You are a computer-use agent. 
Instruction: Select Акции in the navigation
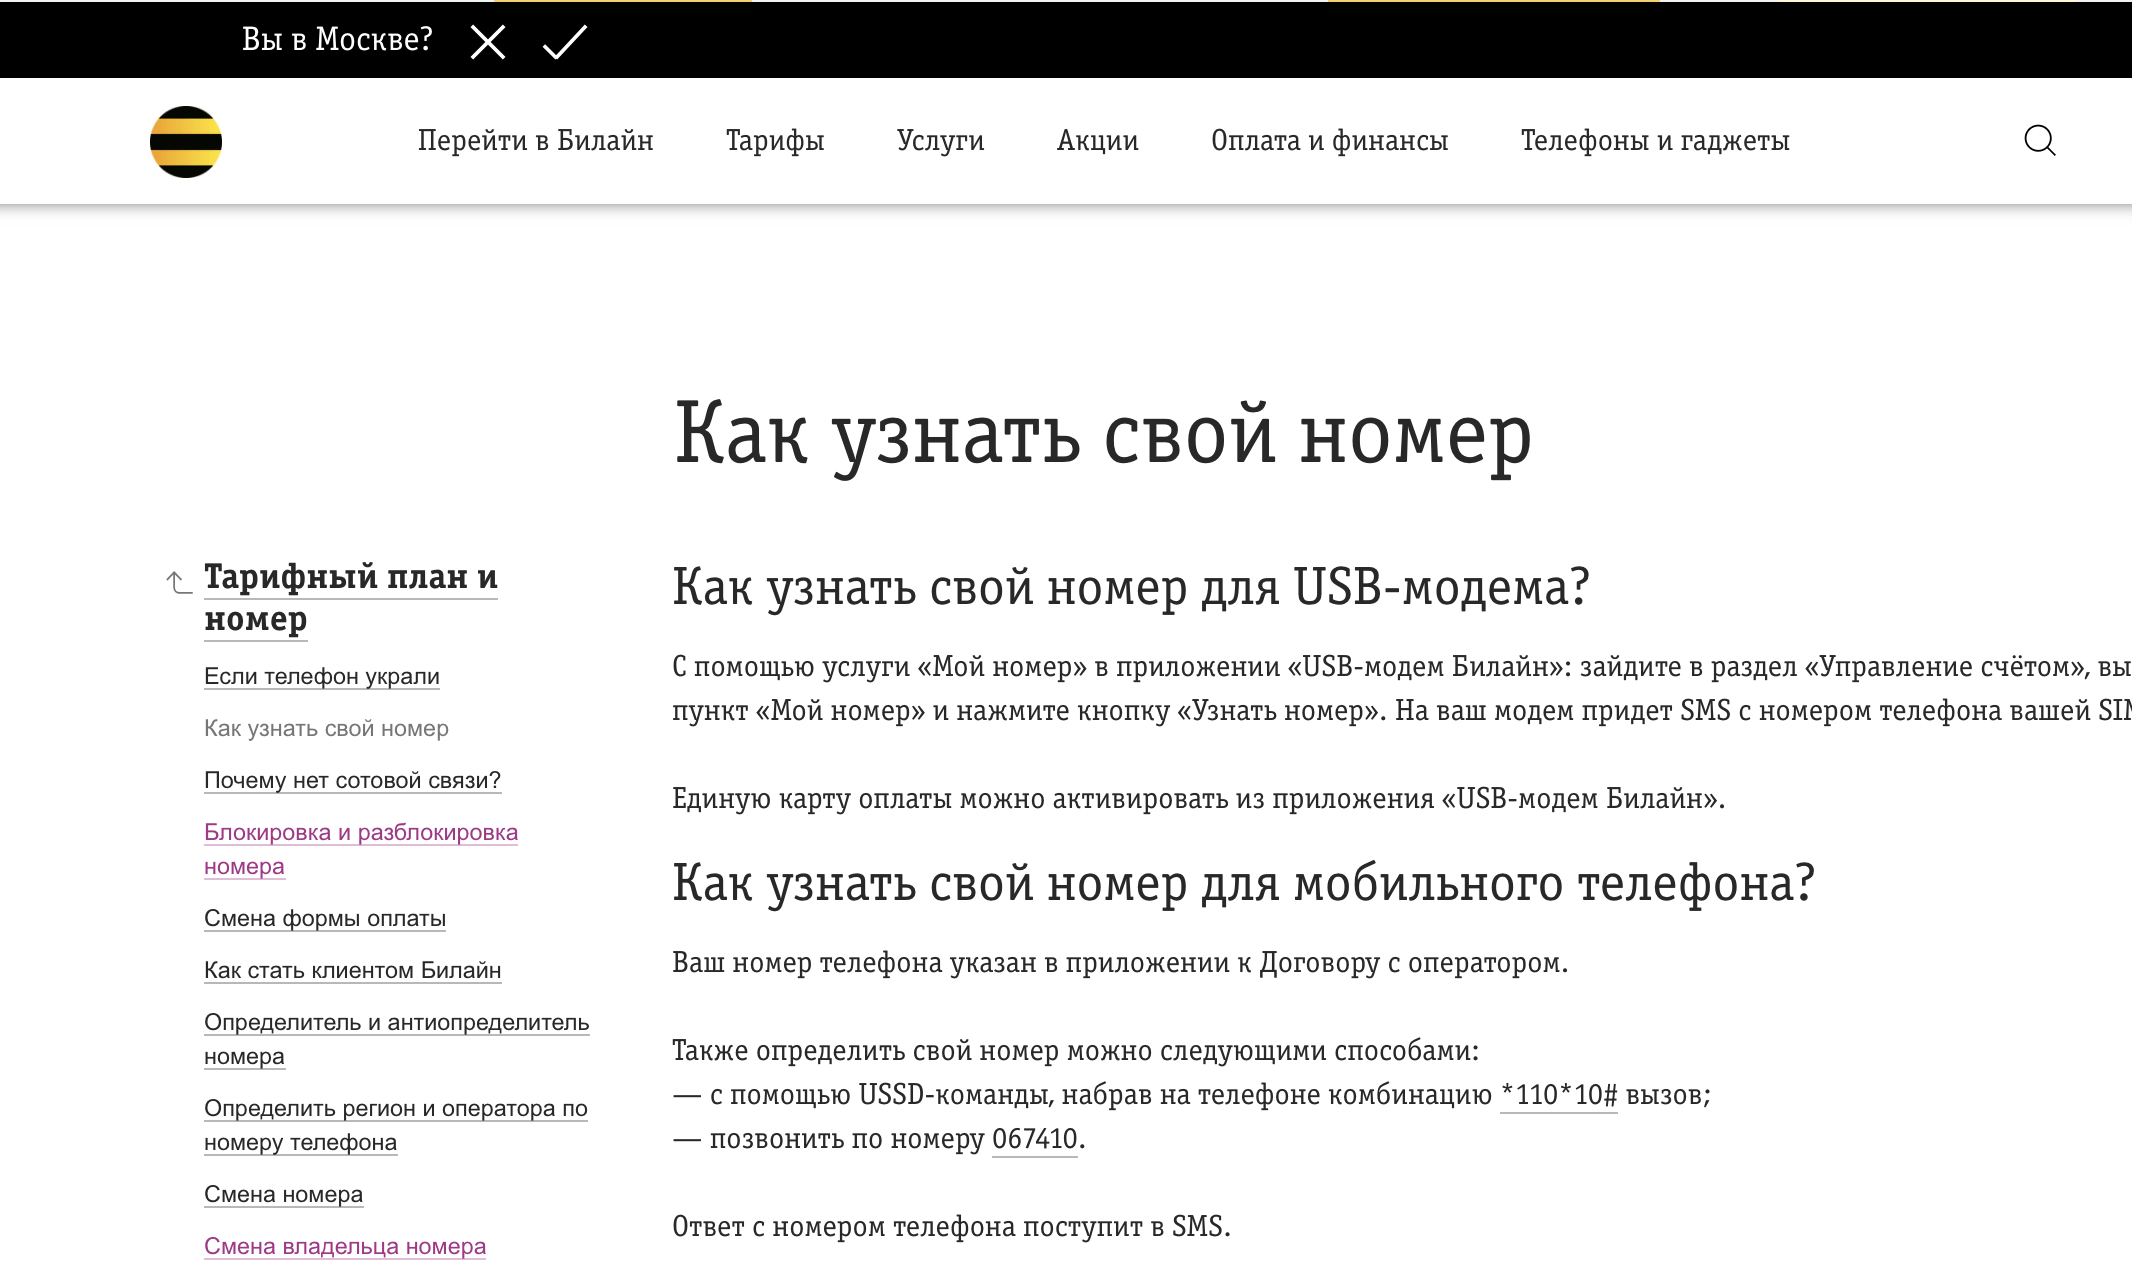coord(1097,140)
